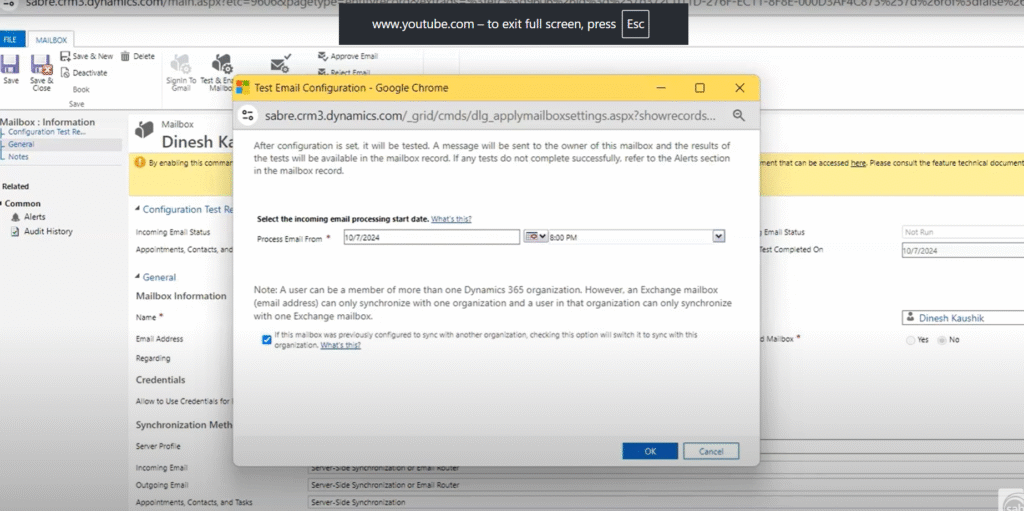This screenshot has width=1024, height=511.
Task: Open the calendar date picker icon
Action: [x=531, y=236]
